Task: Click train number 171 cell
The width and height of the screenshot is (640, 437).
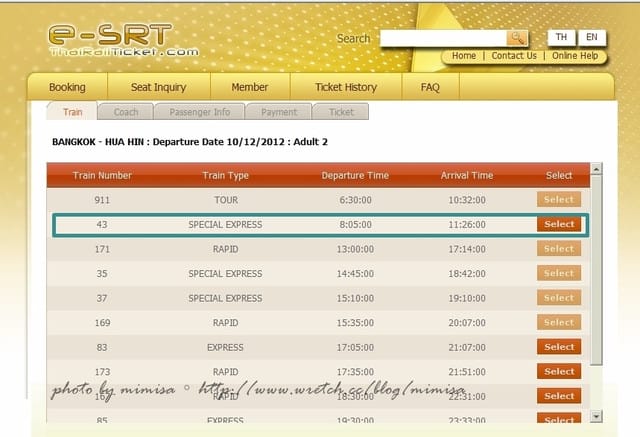Action: (102, 249)
